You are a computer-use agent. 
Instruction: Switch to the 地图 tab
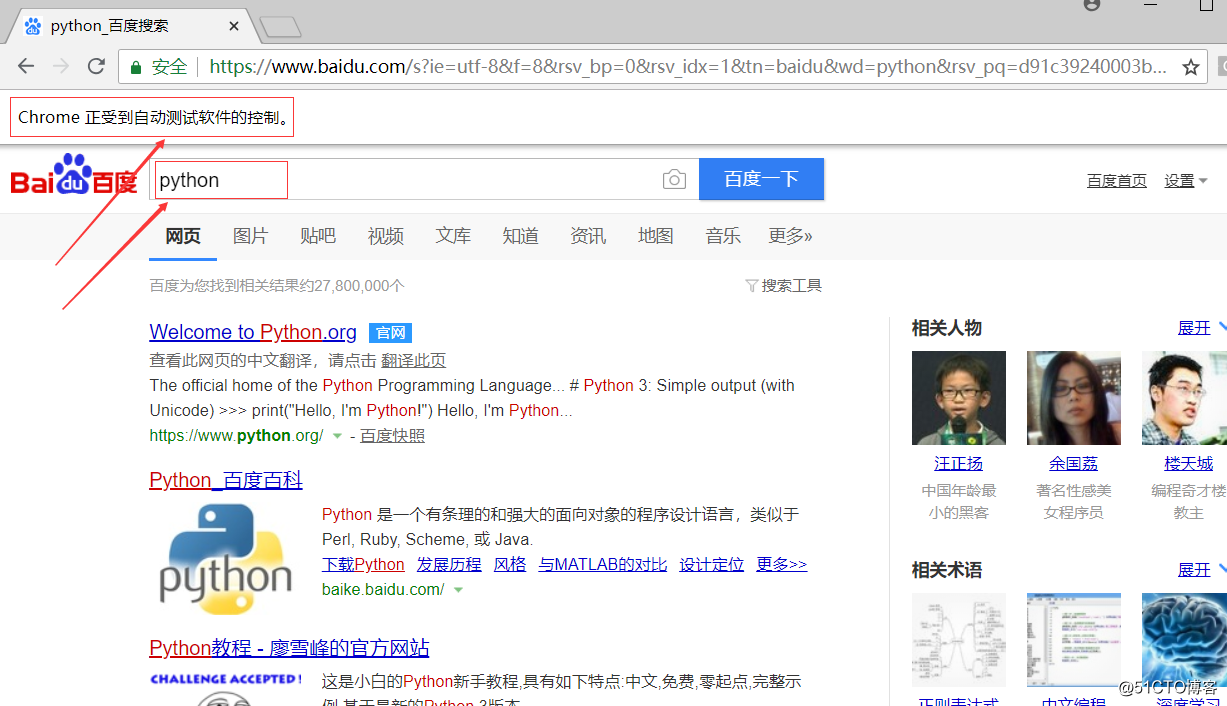[656, 236]
